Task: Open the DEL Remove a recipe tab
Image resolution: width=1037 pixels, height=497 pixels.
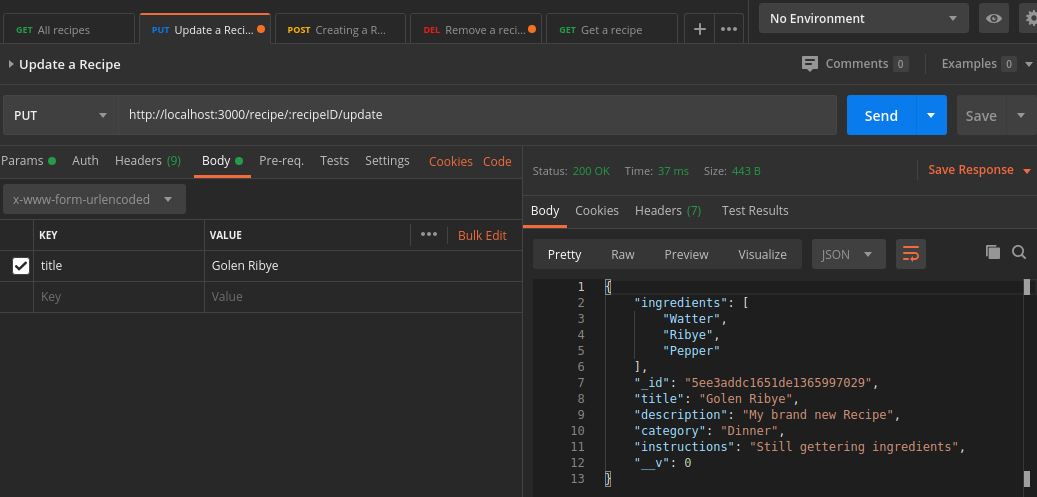Action: pos(476,30)
